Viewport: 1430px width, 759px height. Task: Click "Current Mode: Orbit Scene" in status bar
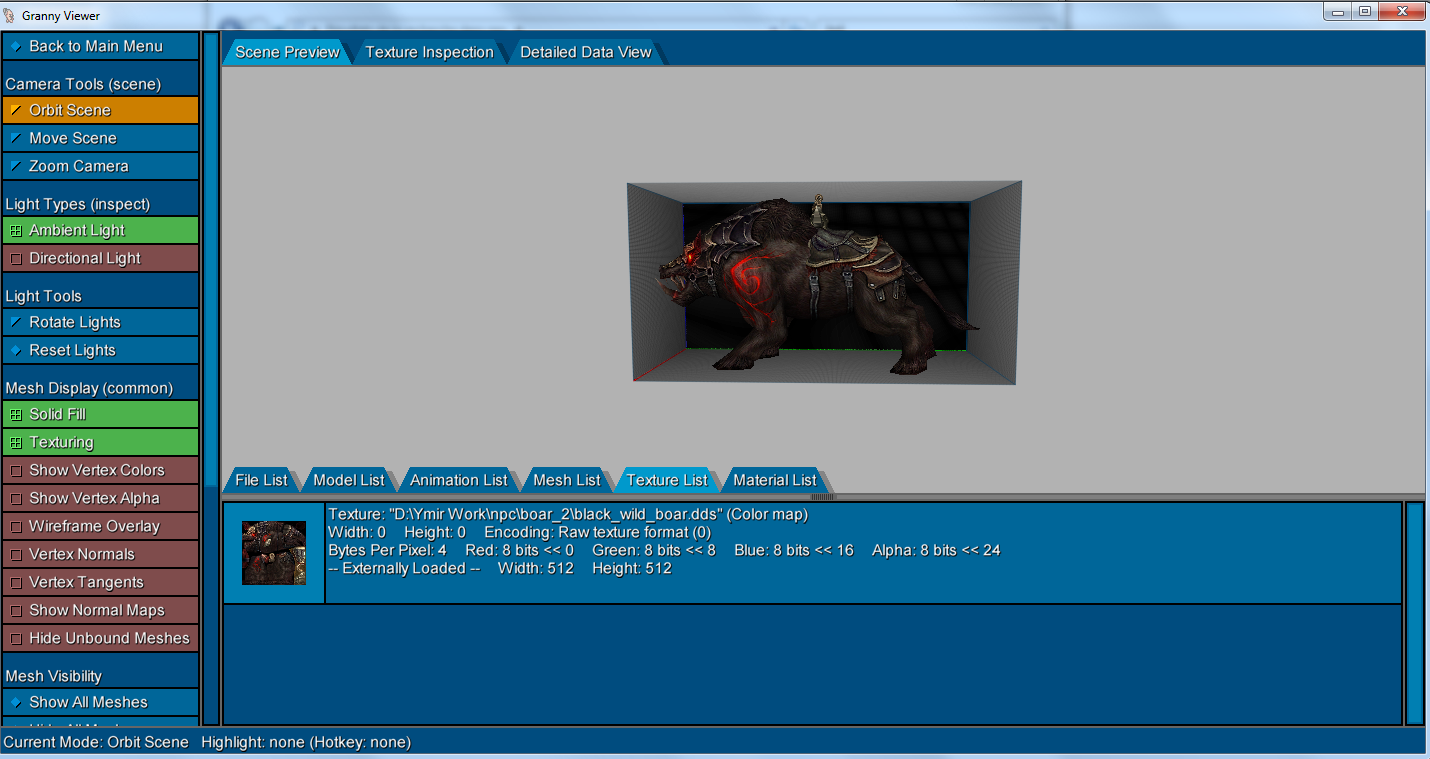pos(96,742)
